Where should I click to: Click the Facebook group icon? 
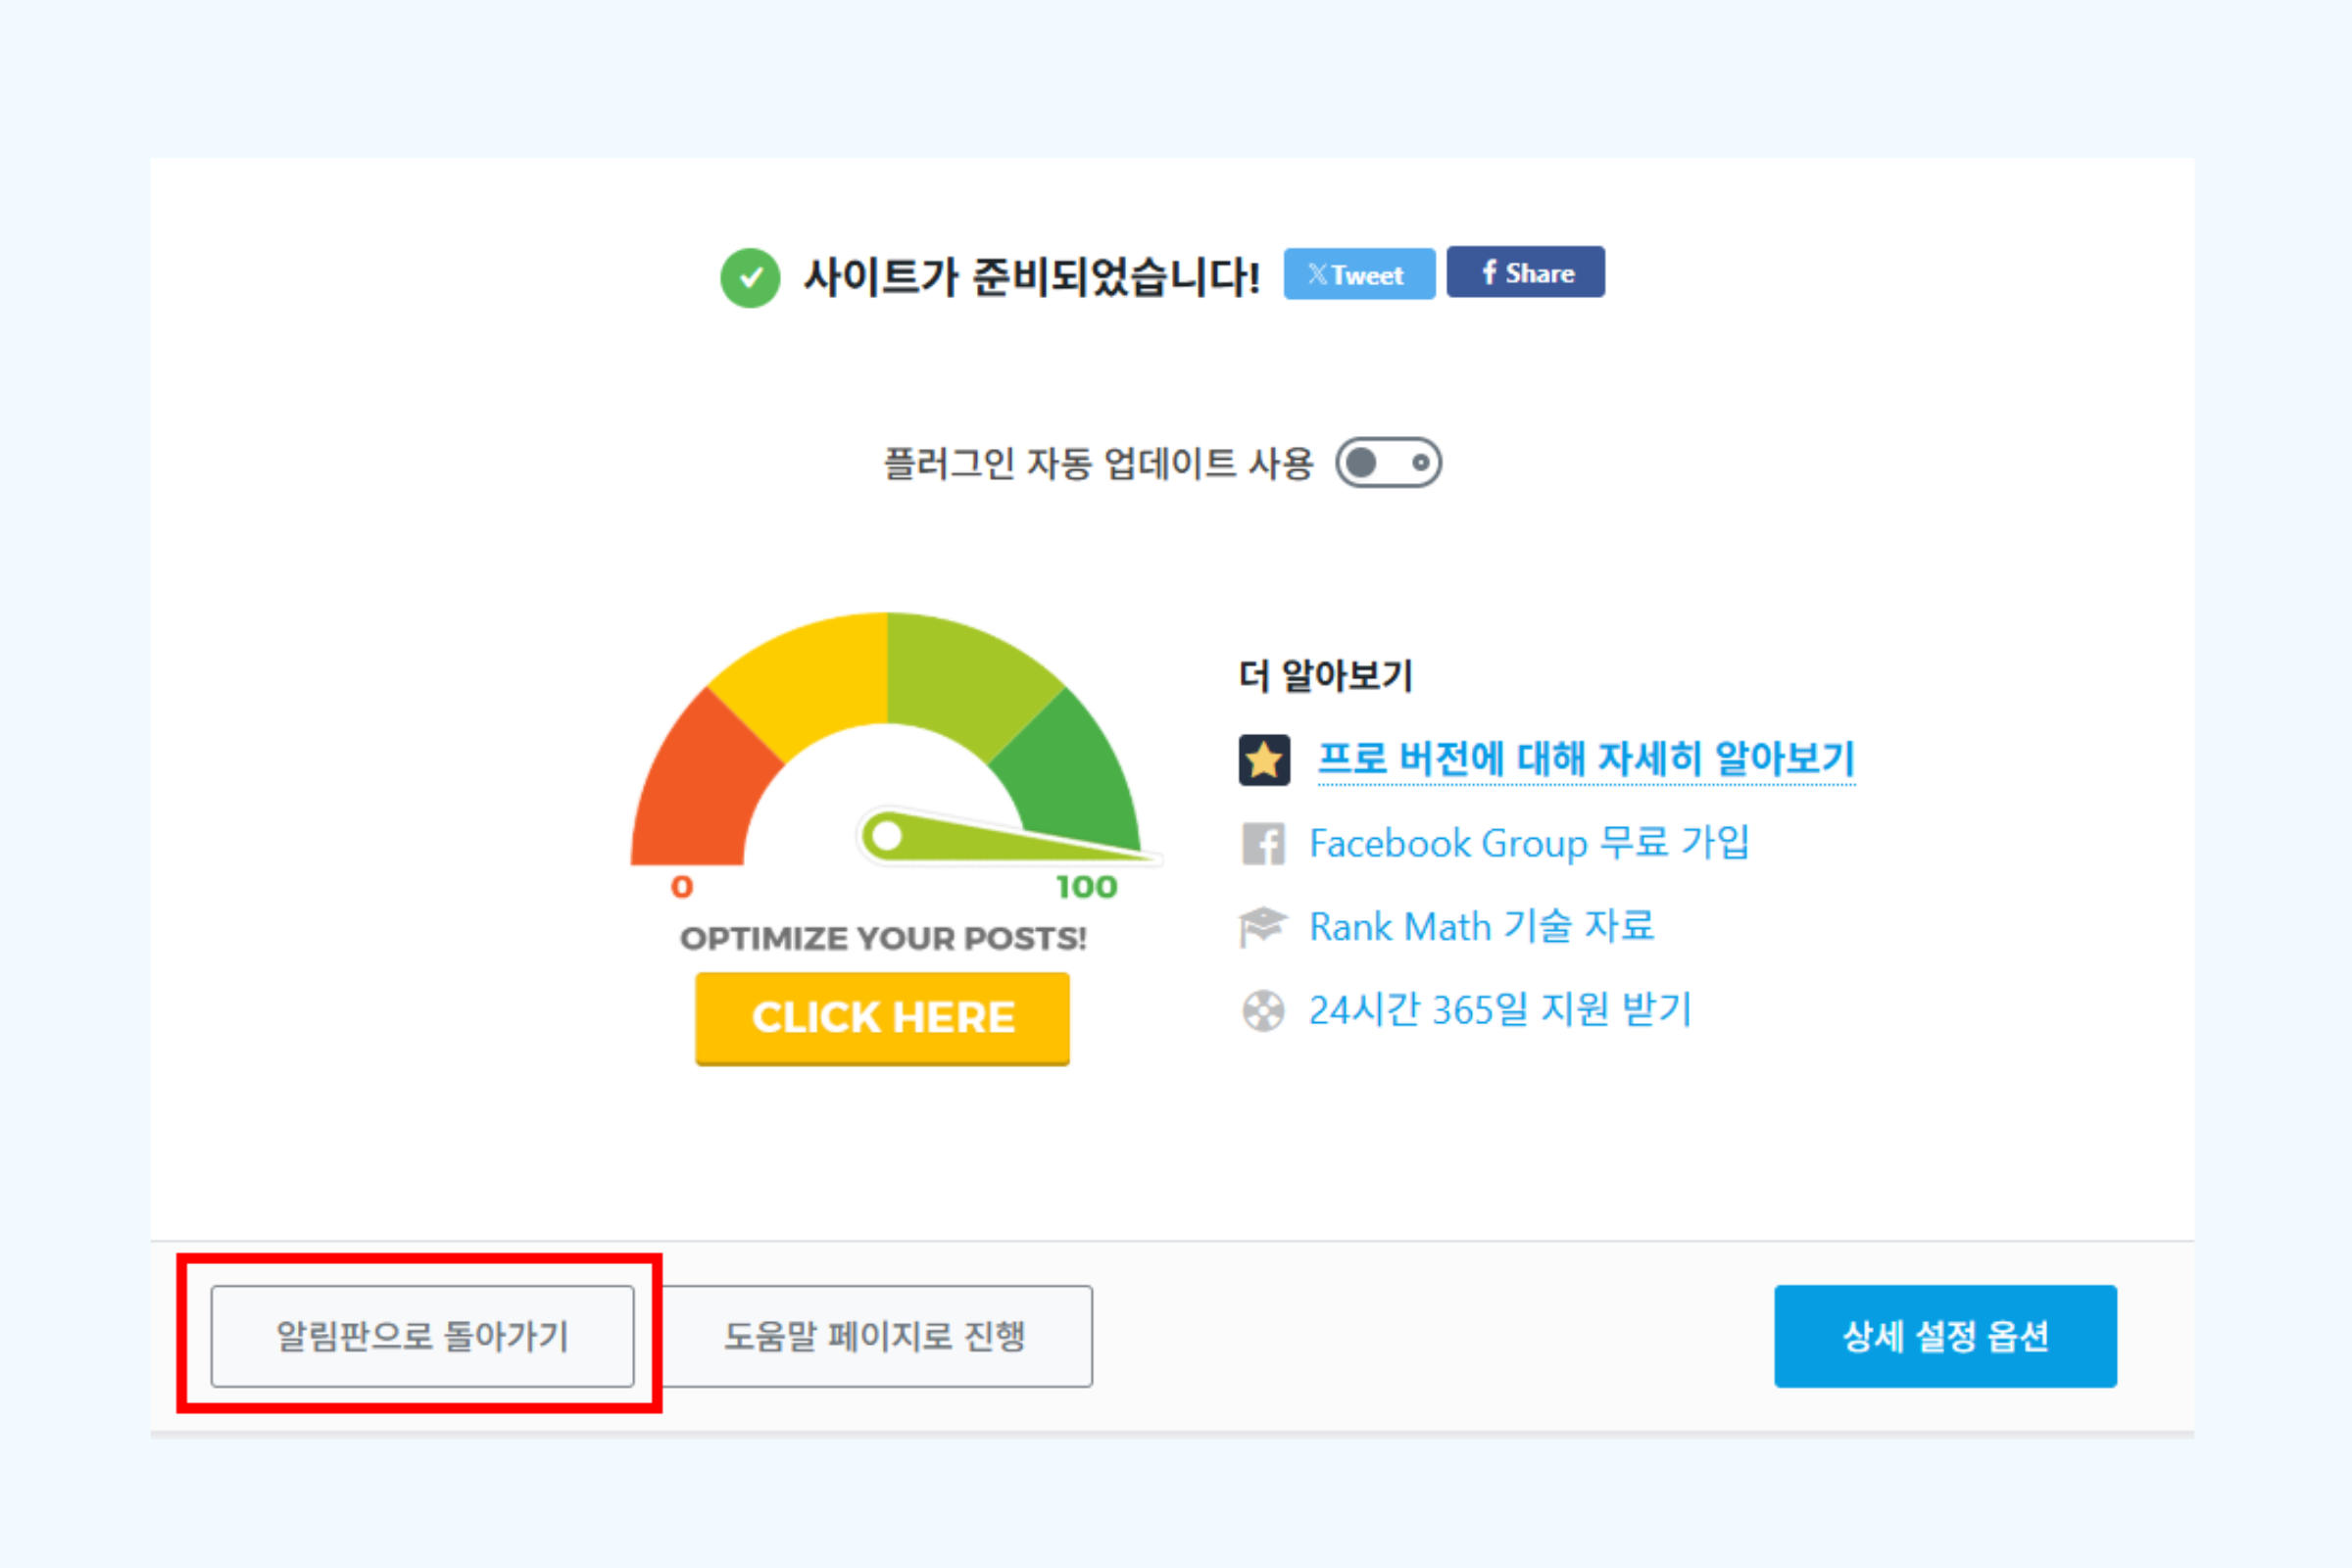[1263, 844]
